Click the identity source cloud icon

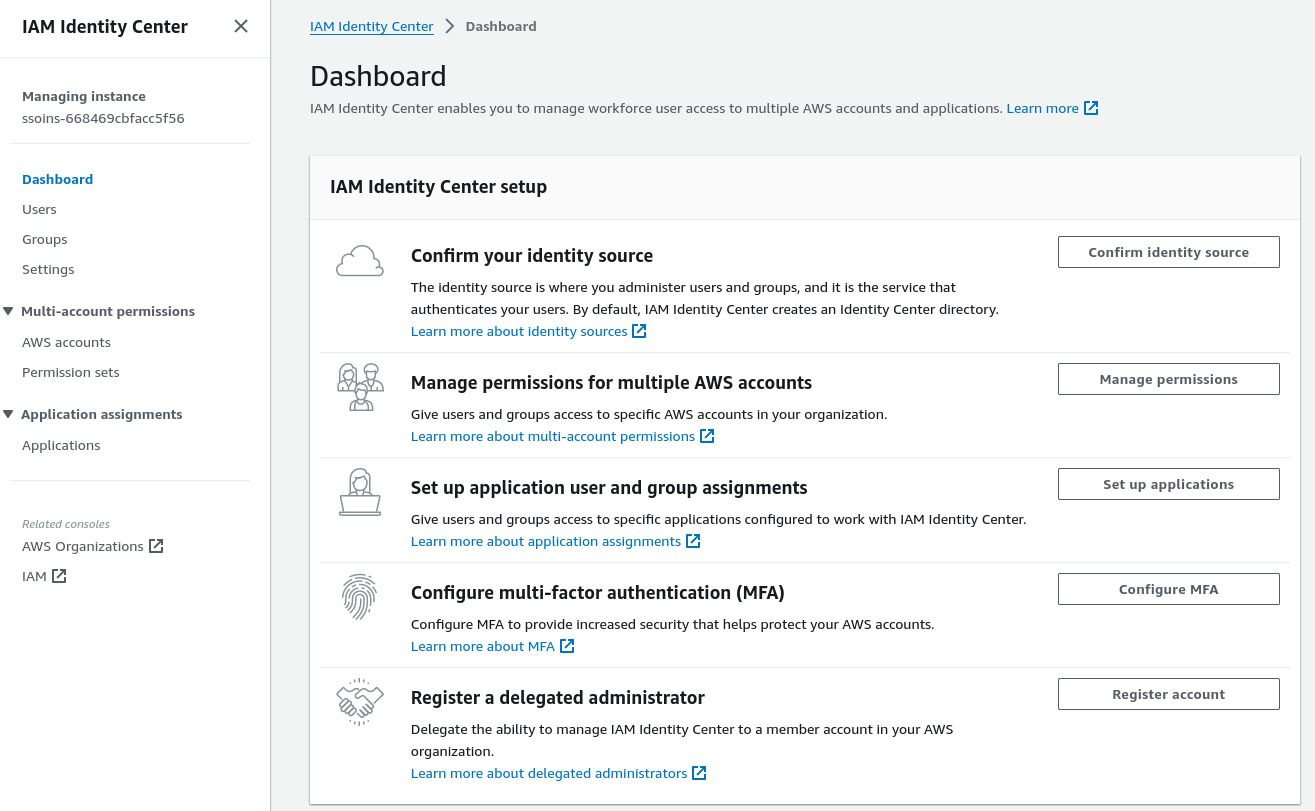[x=359, y=260]
